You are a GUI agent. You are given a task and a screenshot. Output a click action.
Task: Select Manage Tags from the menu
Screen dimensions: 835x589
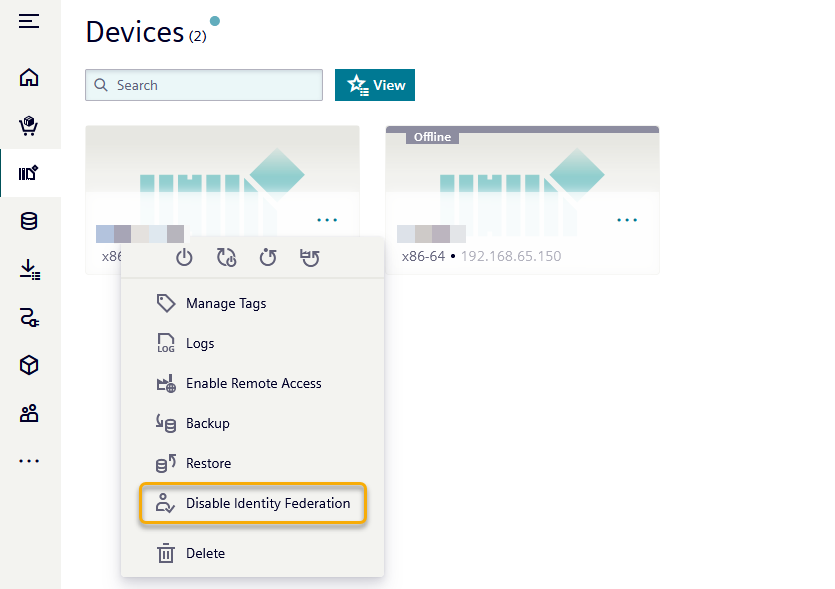pyautogui.click(x=225, y=303)
